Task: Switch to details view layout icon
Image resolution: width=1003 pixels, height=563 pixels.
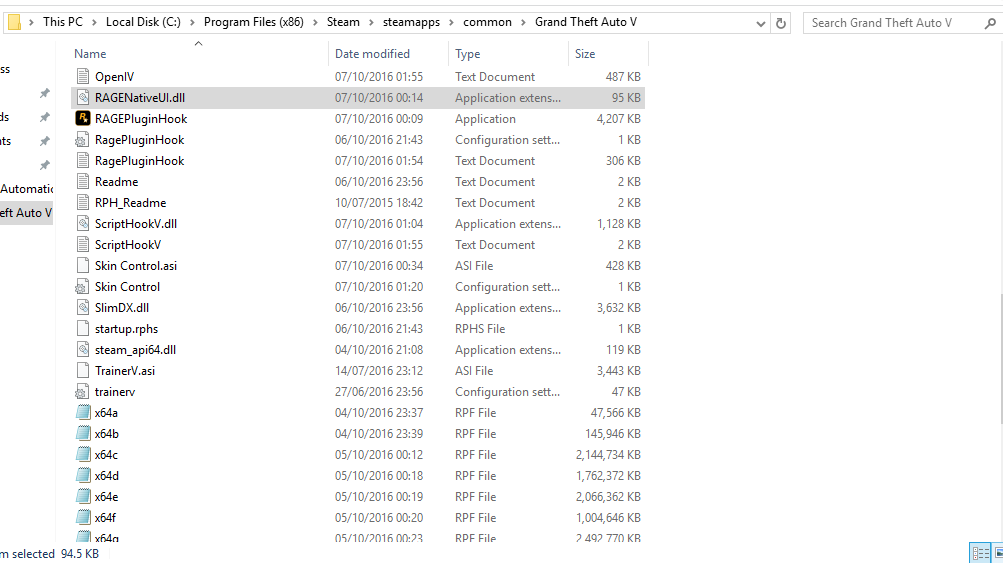Action: tap(980, 553)
